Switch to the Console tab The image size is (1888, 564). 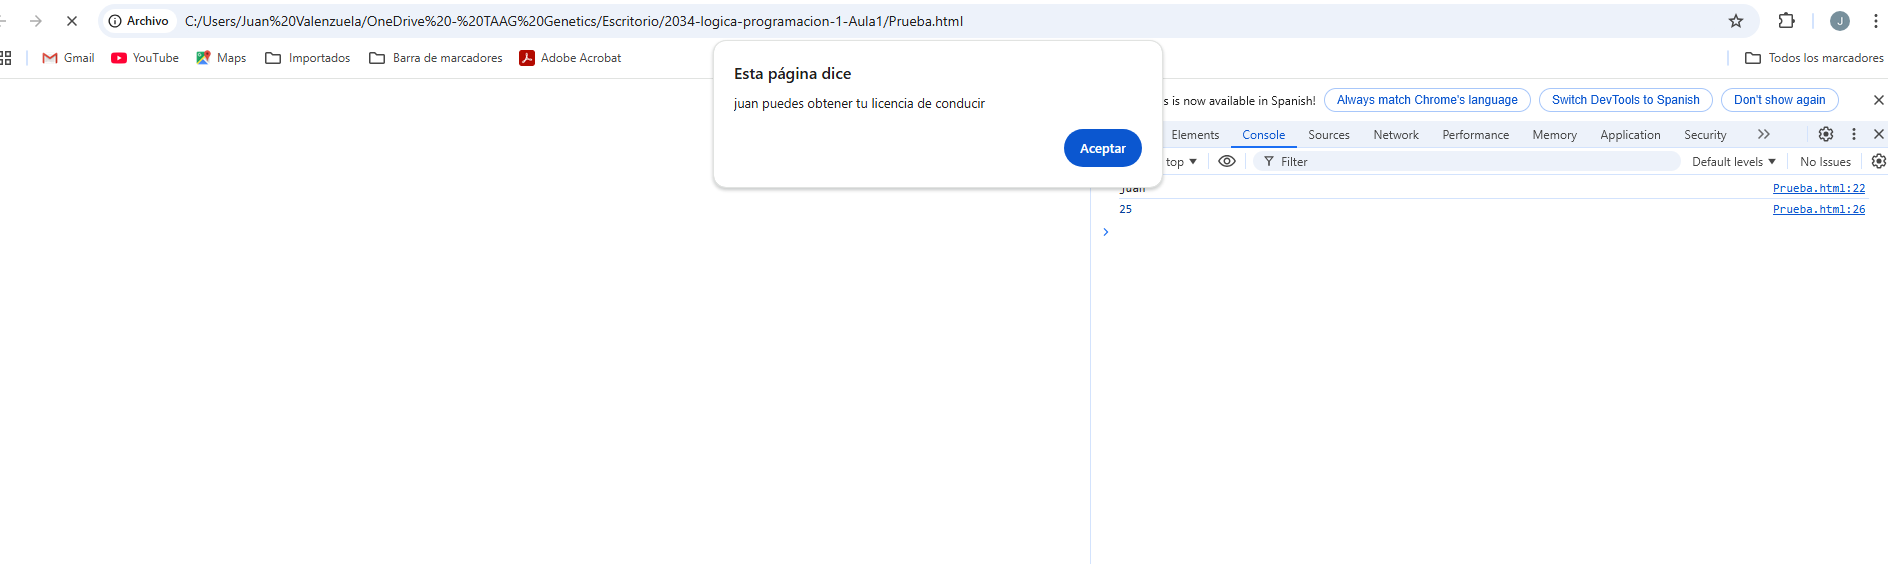click(x=1263, y=135)
